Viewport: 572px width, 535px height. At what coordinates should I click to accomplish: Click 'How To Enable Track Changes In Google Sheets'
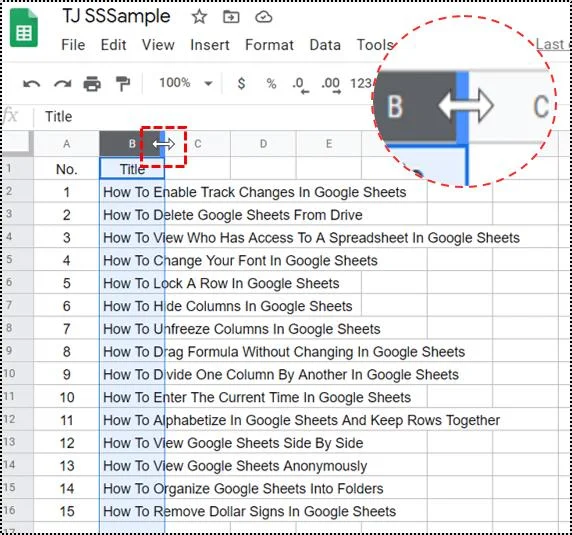click(x=255, y=192)
